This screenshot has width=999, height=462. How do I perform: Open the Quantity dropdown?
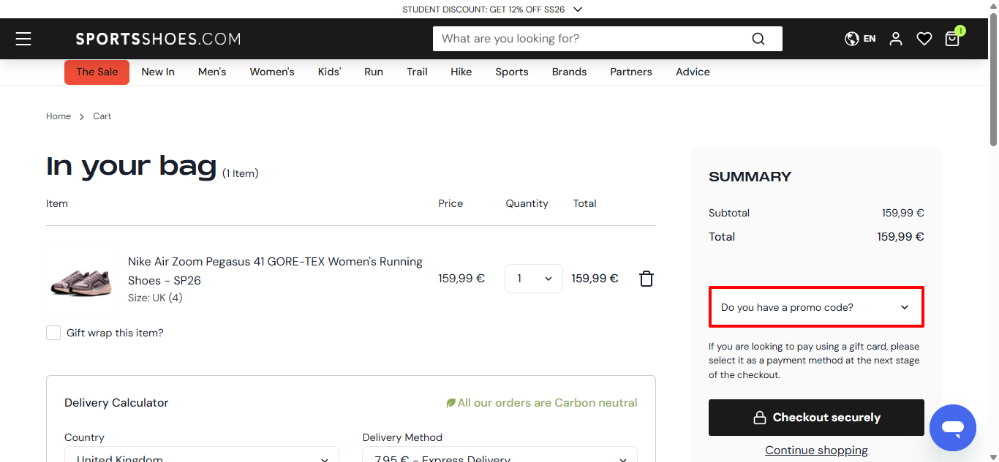[x=533, y=278]
